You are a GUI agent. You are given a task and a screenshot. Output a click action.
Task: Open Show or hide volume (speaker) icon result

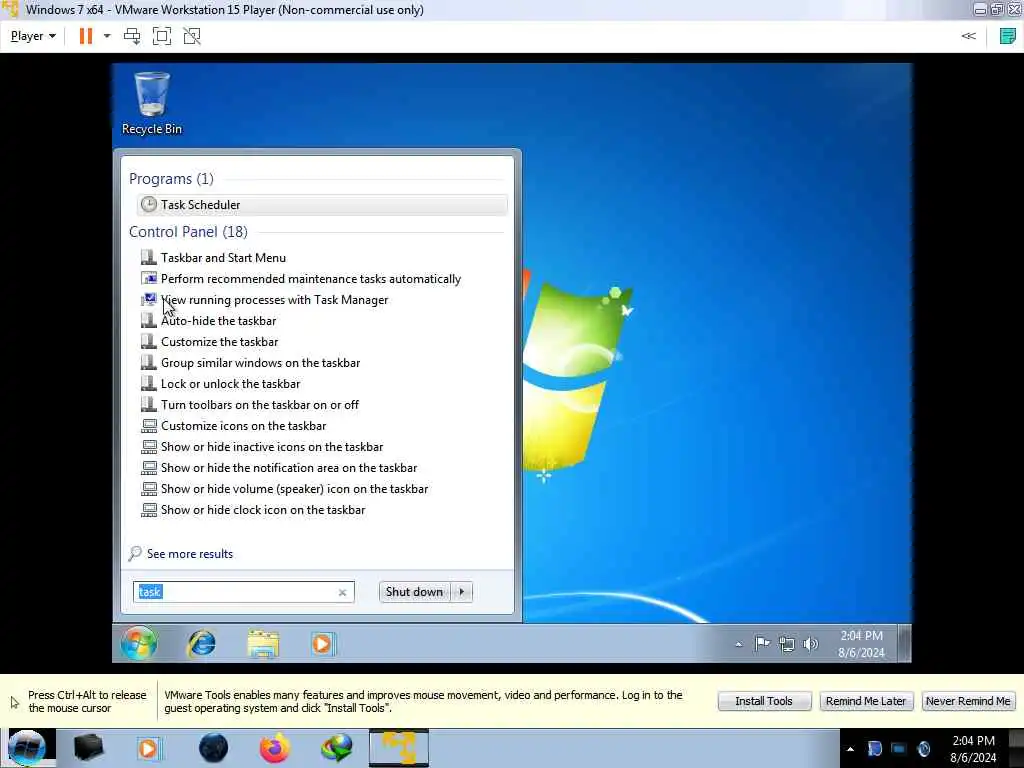[x=294, y=488]
